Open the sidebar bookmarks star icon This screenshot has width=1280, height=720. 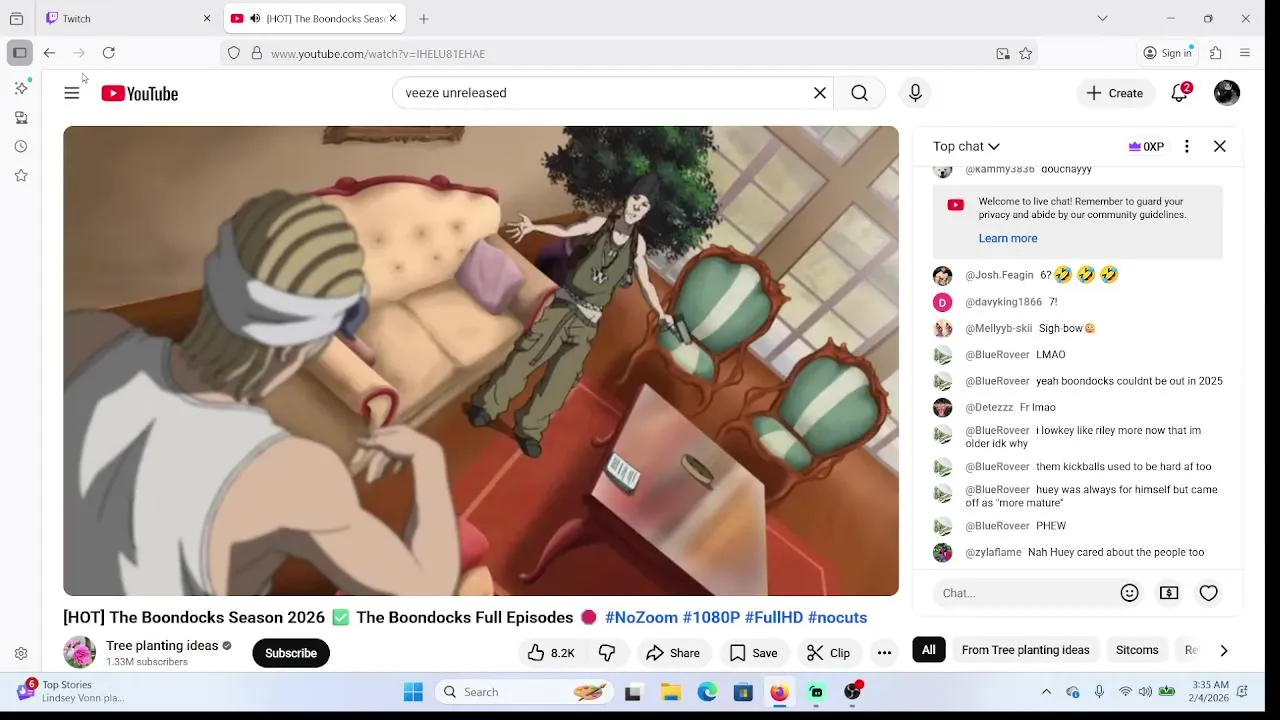click(x=21, y=175)
